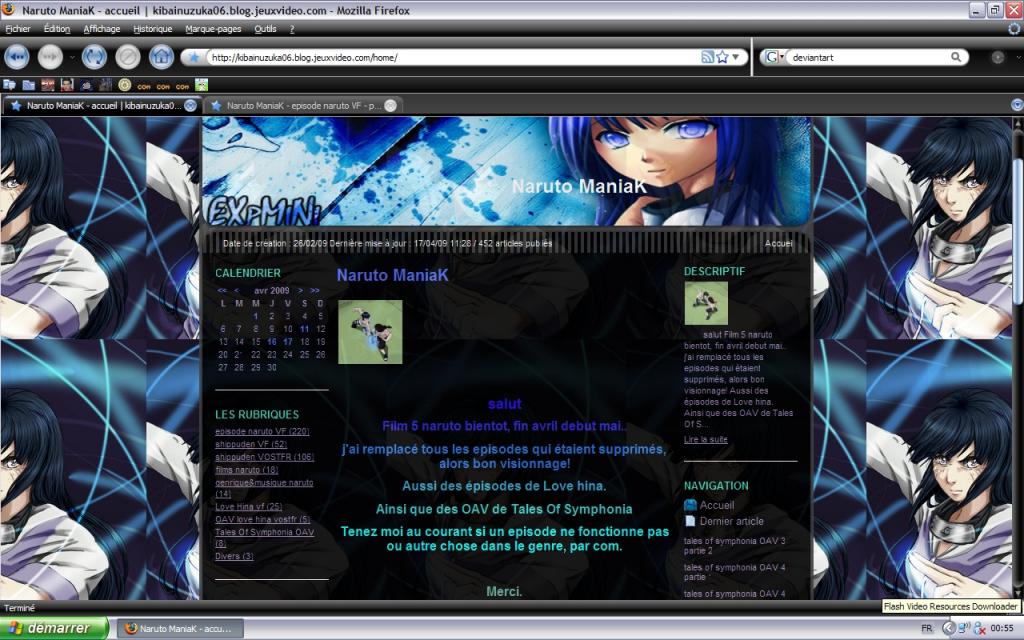Select day 17 in the calendar
The height and width of the screenshot is (640, 1024).
288,342
